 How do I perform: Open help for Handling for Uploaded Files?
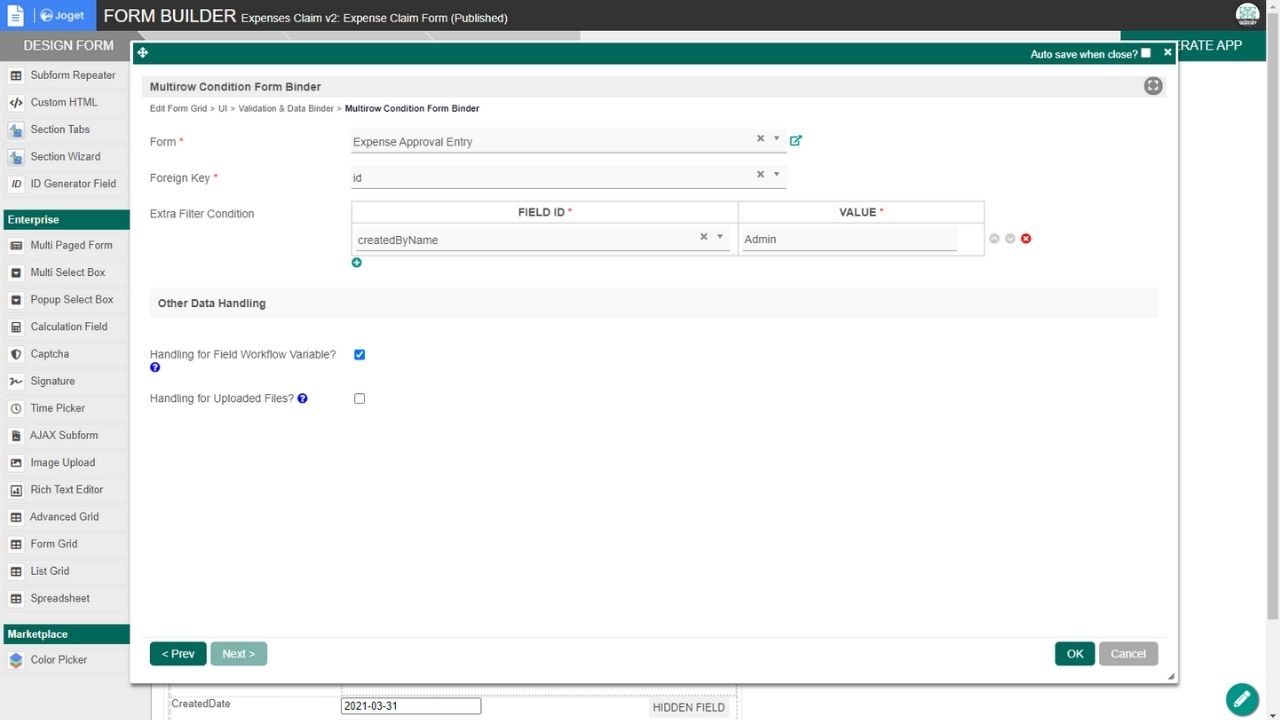click(303, 398)
